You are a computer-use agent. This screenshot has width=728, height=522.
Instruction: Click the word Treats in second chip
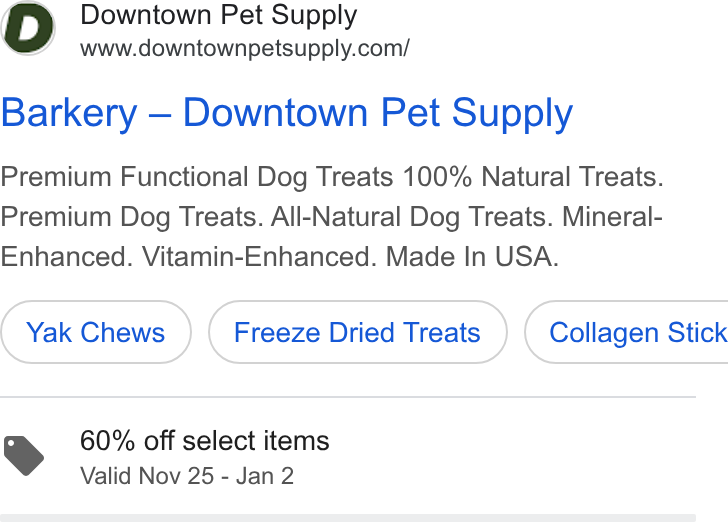click(441, 333)
